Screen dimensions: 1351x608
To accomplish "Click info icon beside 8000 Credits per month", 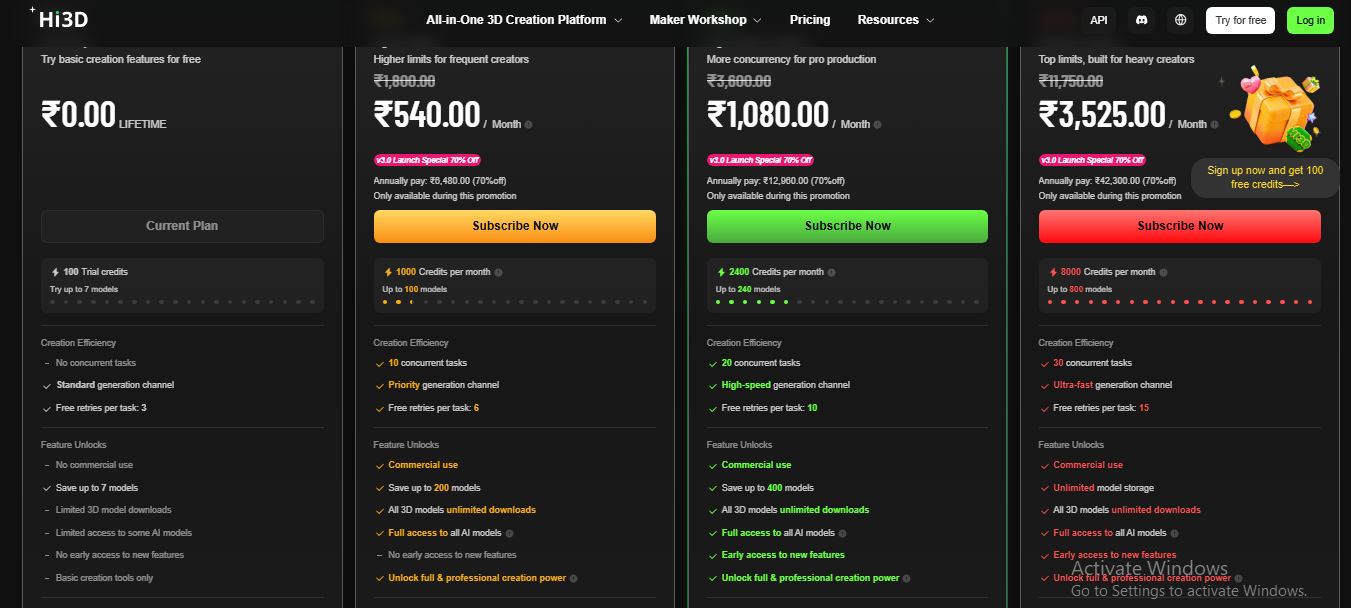I will (1163, 272).
